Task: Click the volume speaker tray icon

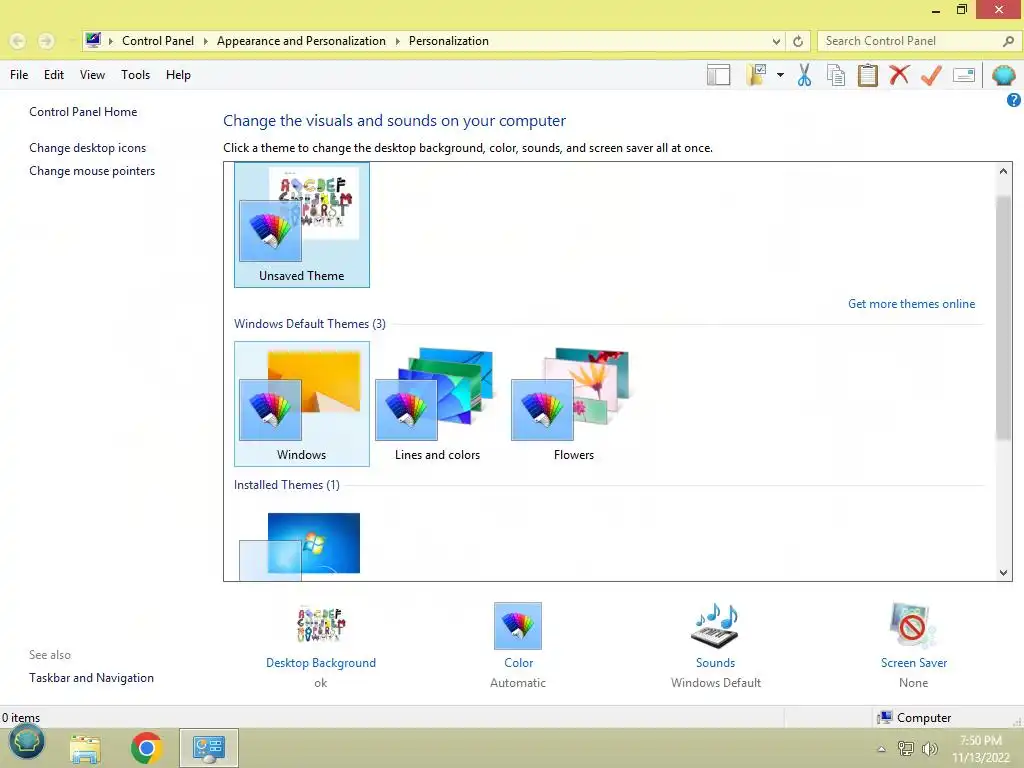Action: [x=930, y=749]
